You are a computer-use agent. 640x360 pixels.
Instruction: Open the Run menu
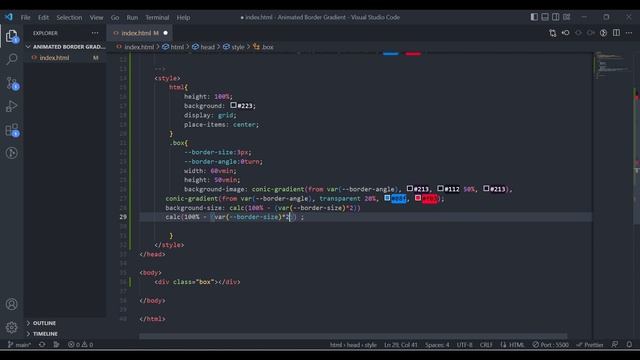click(132, 17)
